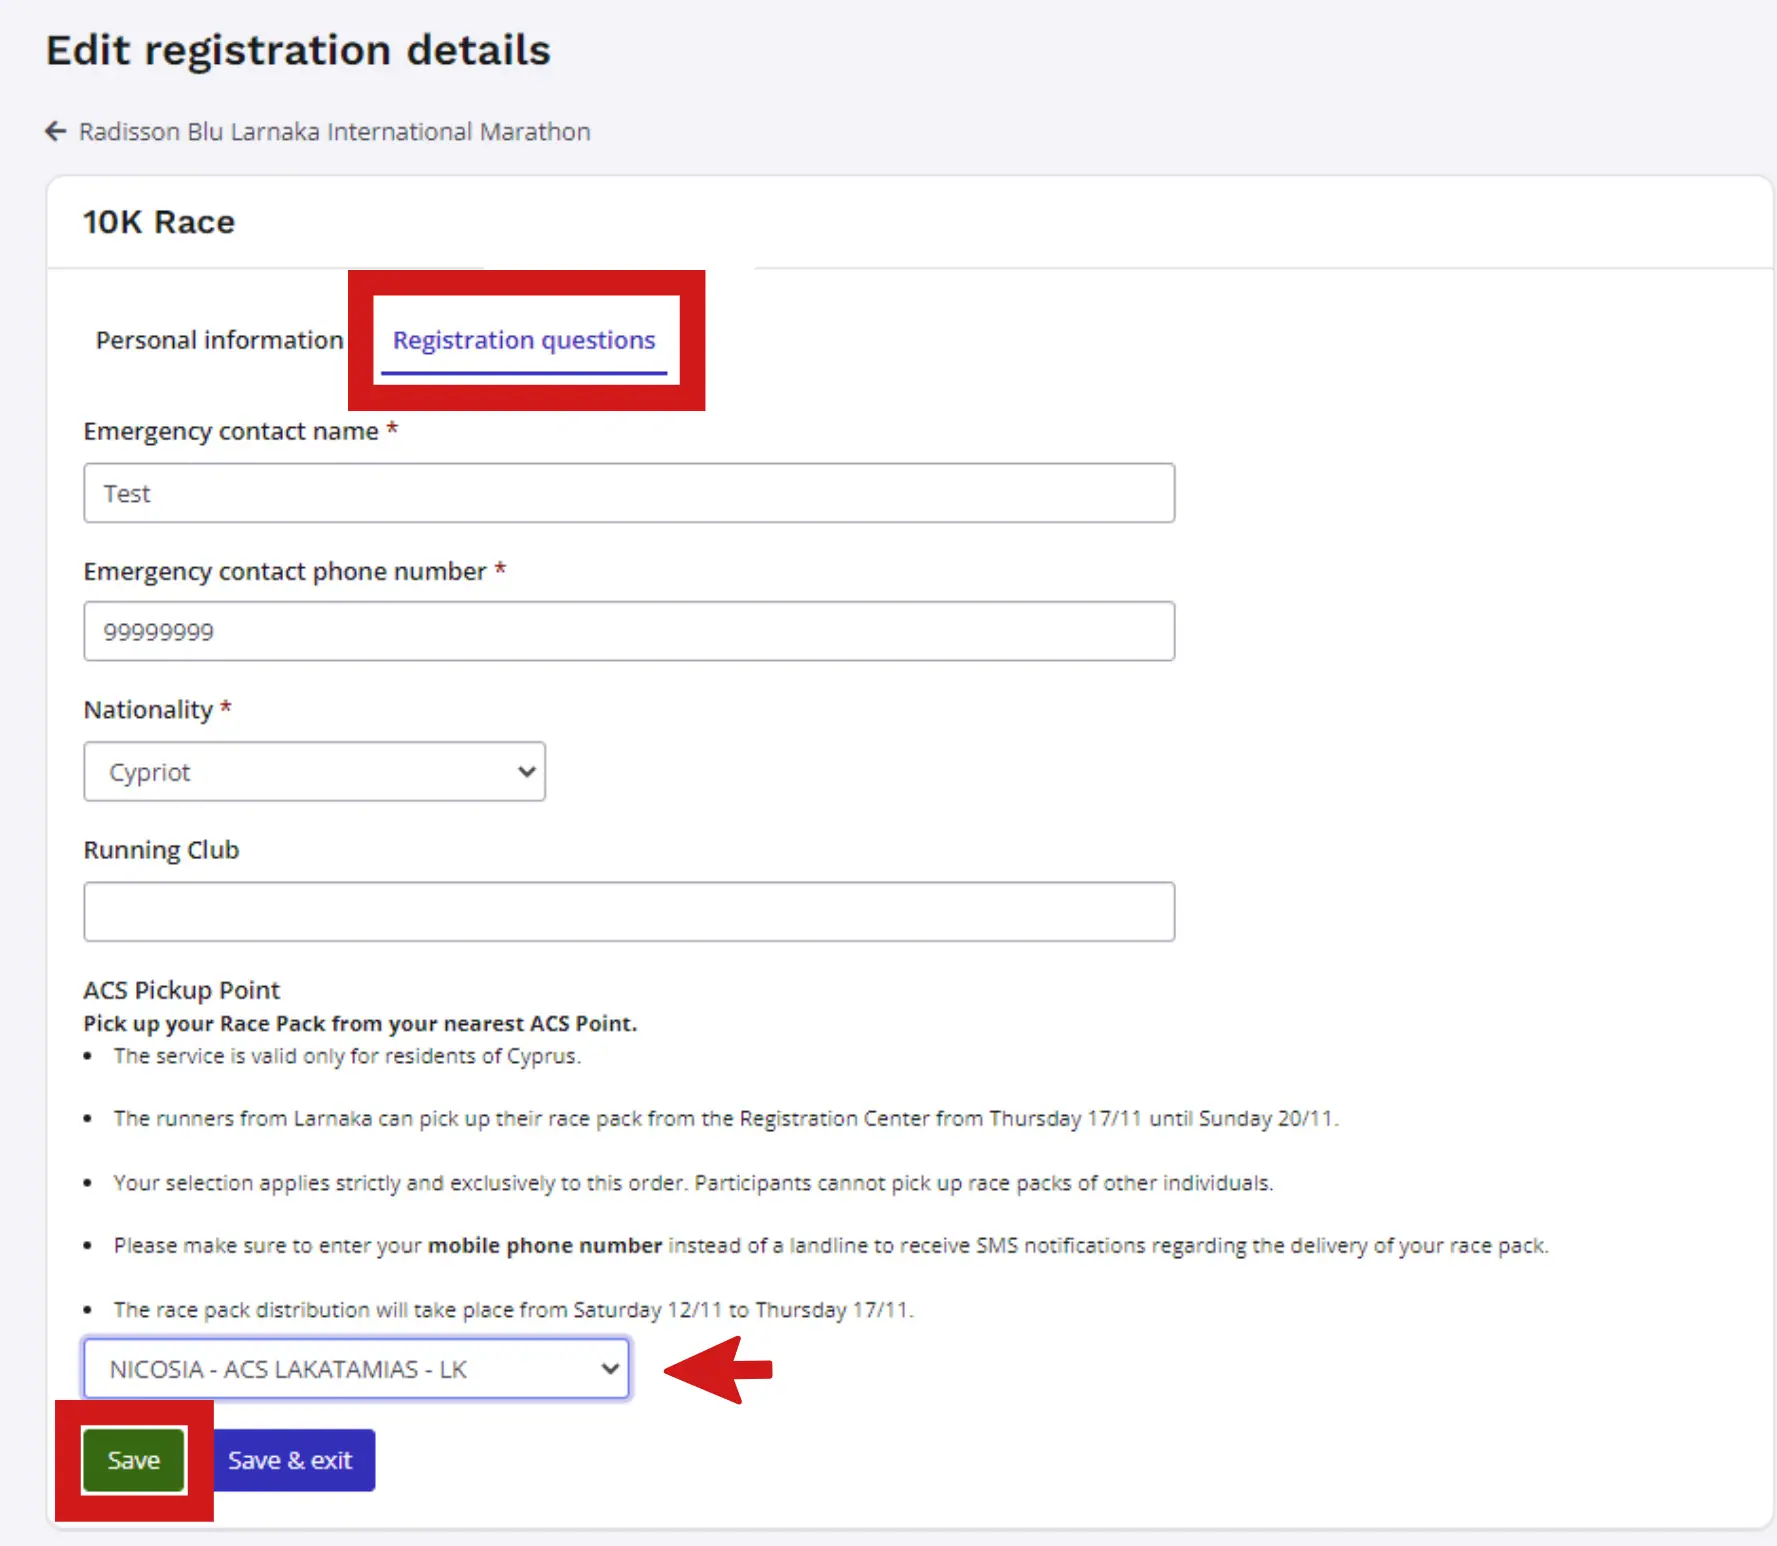Click the red arrow pointing at pickup dropdown
The image size is (1777, 1546).
coord(718,1370)
